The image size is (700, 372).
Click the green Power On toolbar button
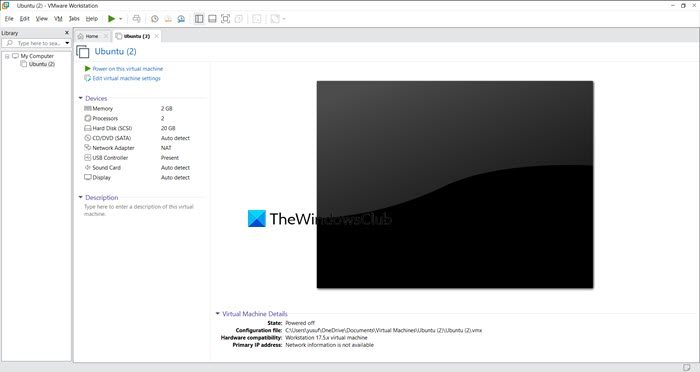pos(111,19)
